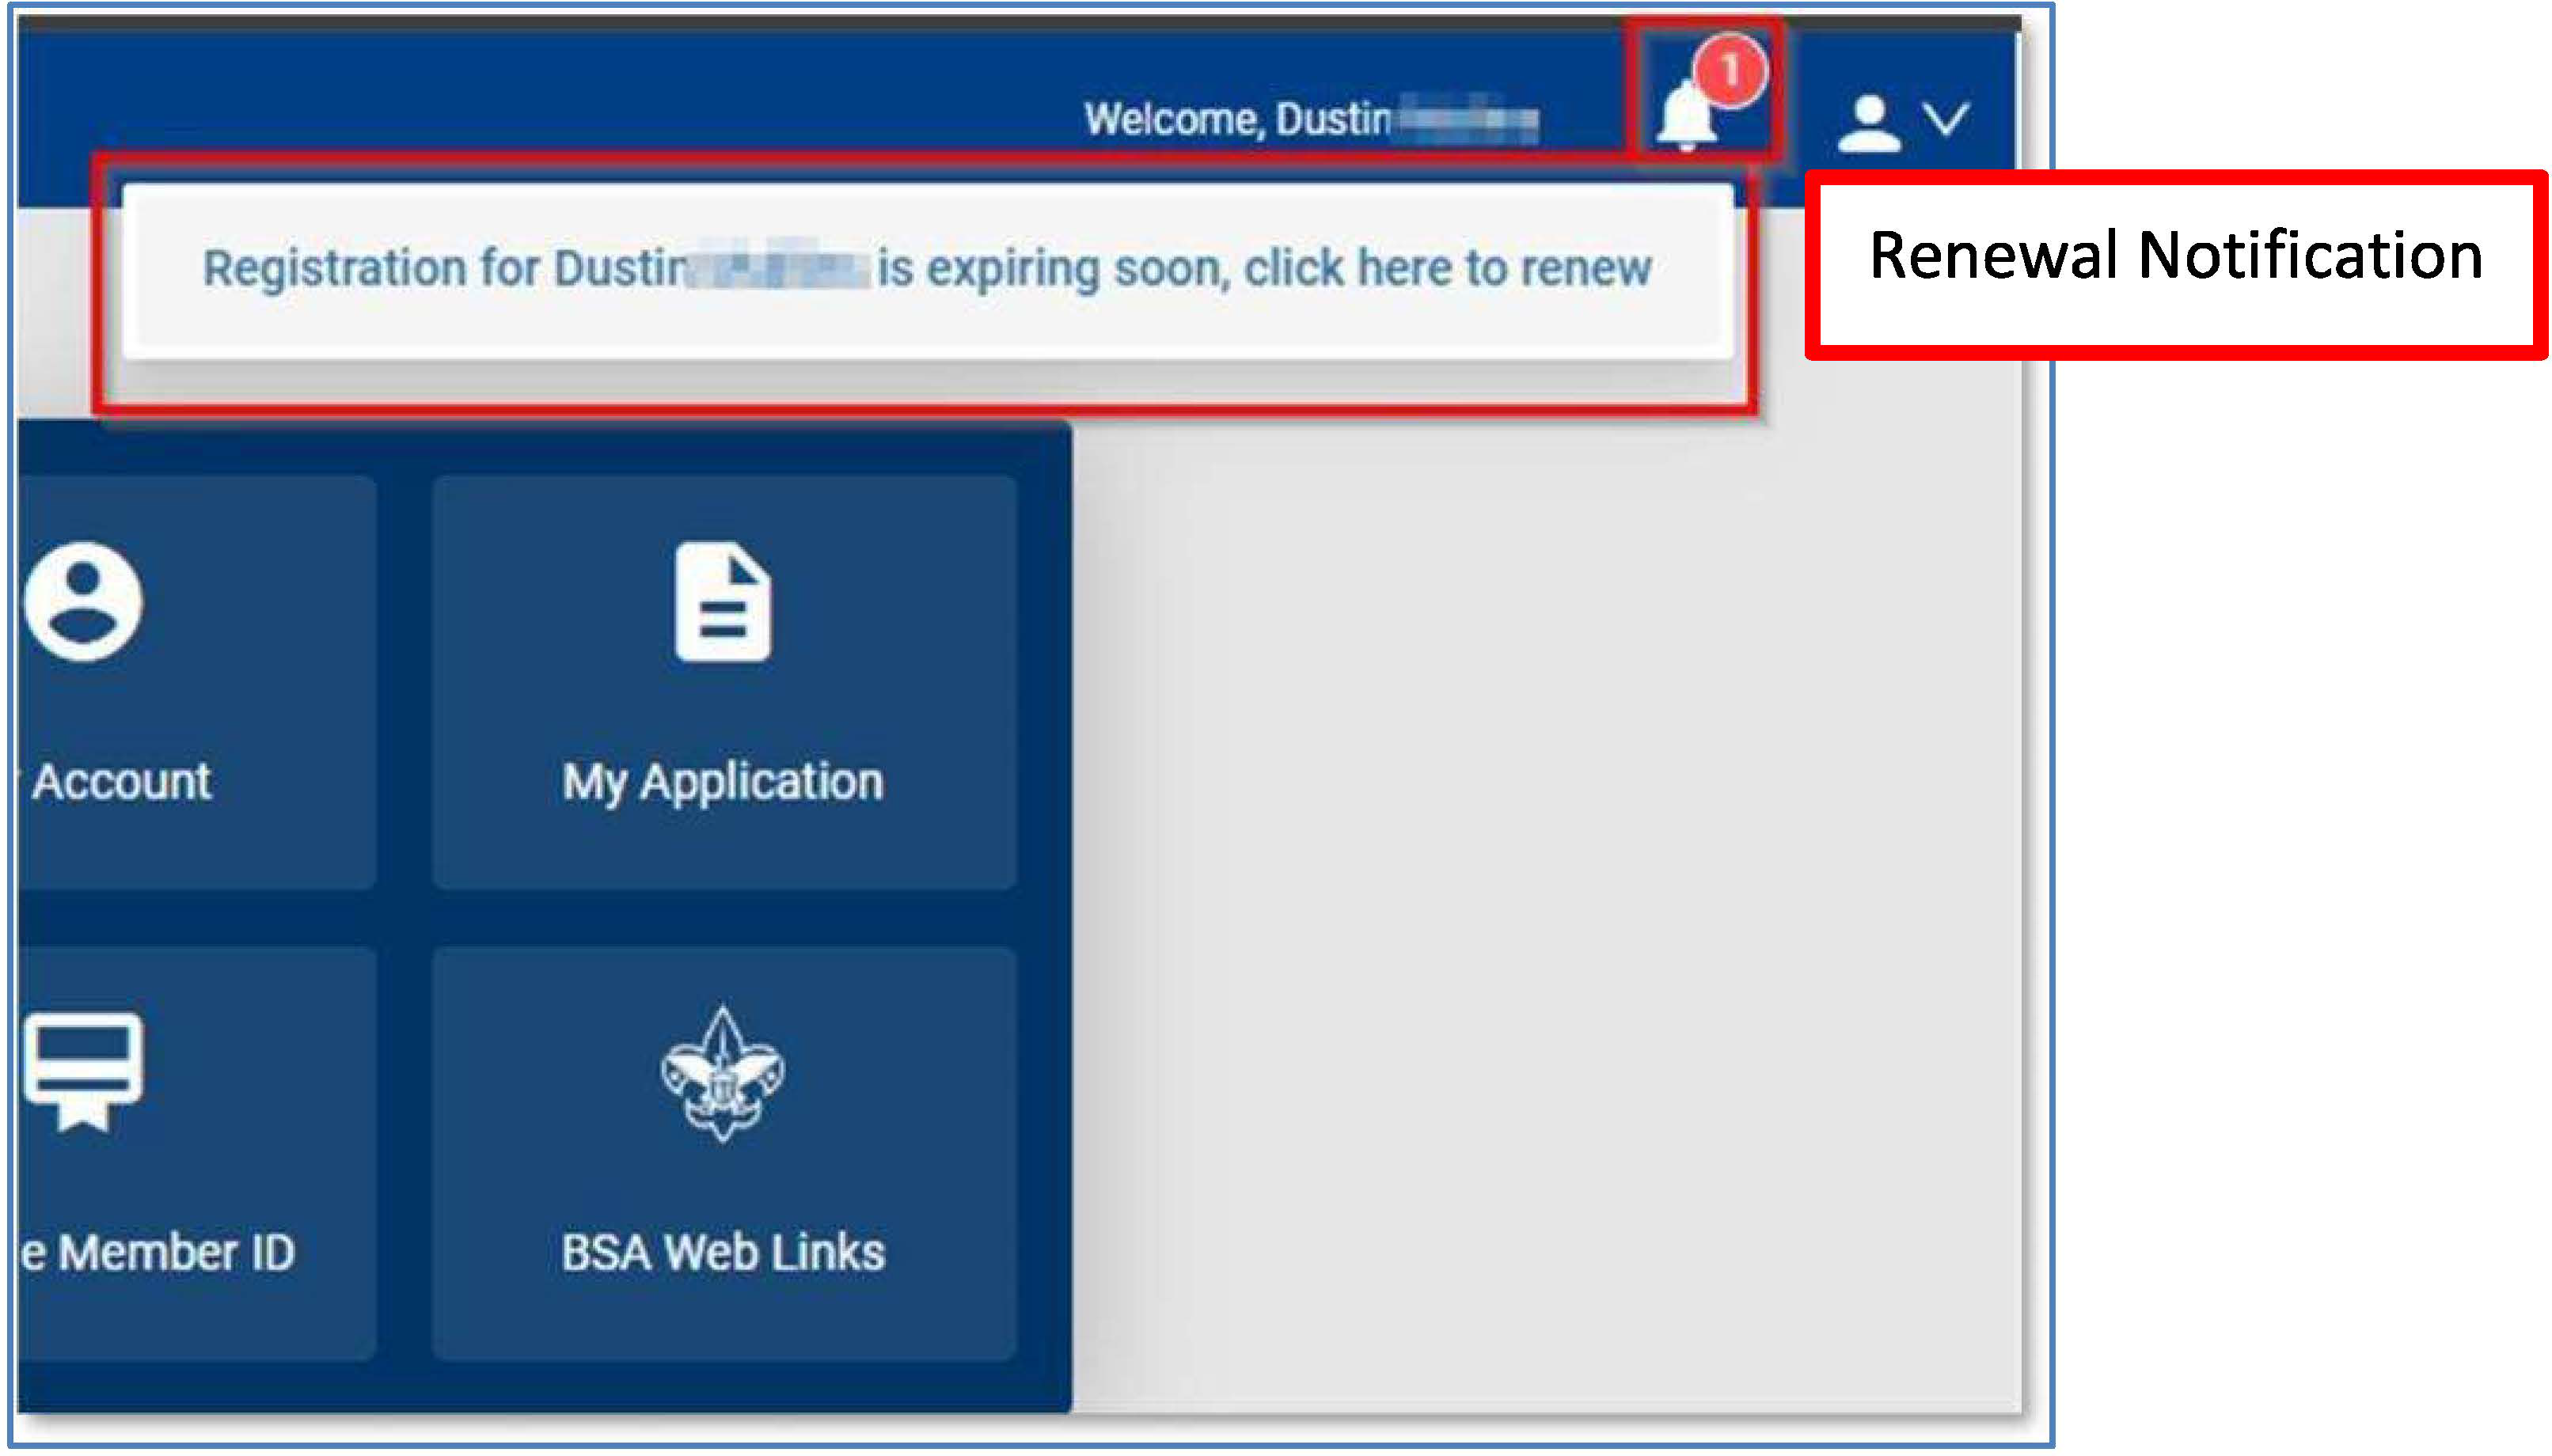Click the Account person circle icon
Screen dimensions: 2552x1456
coord(84,602)
